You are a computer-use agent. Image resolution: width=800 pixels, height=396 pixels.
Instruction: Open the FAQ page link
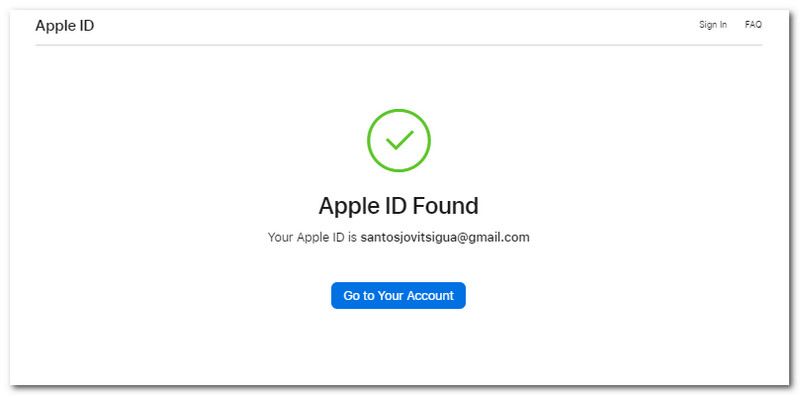point(753,24)
